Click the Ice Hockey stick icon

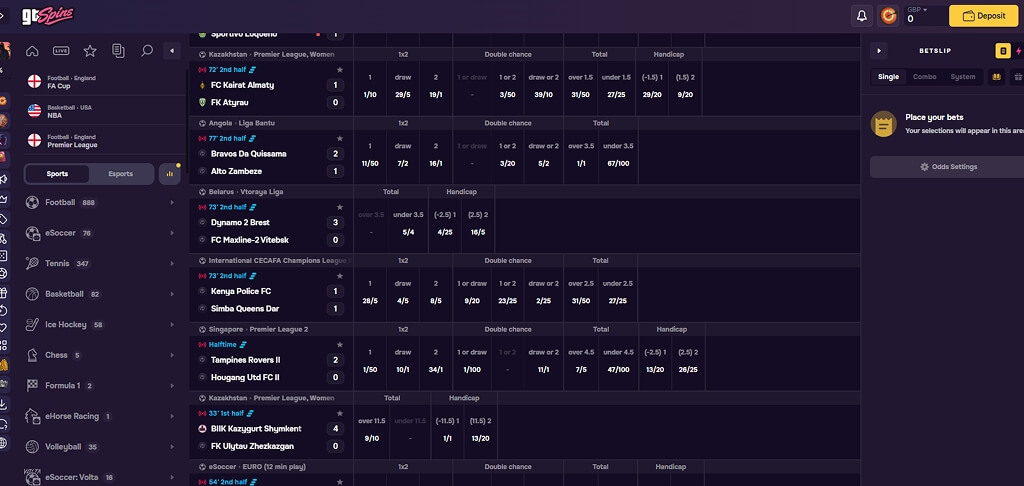click(32, 325)
